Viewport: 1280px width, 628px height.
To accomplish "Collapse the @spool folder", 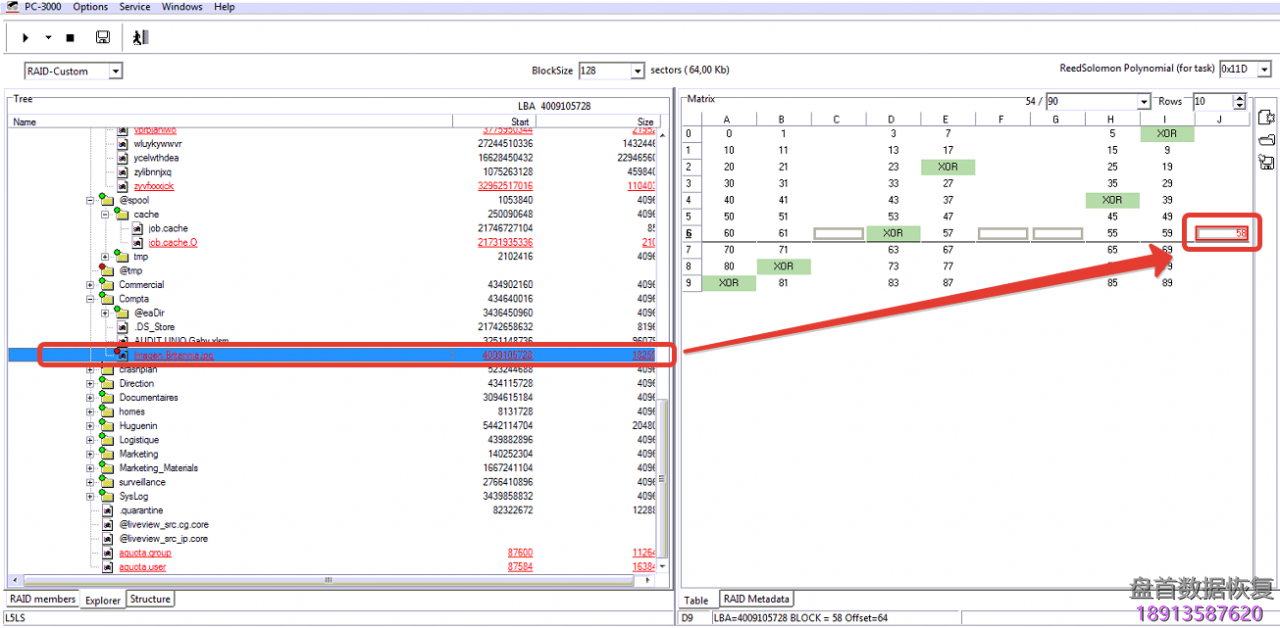I will [91, 200].
